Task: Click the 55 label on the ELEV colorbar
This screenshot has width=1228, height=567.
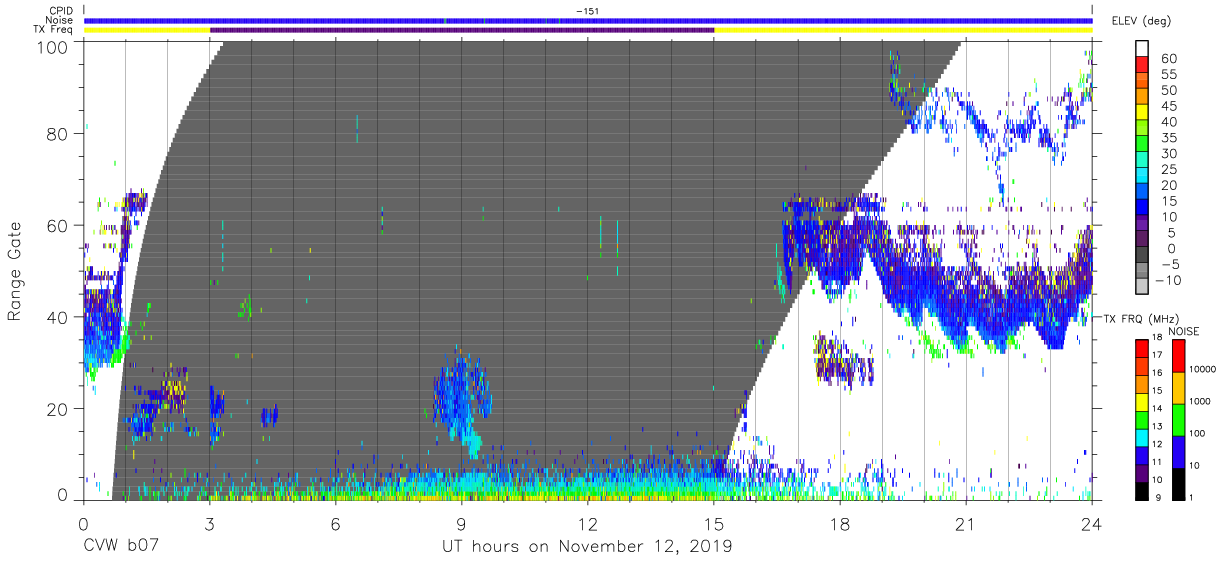Action: pyautogui.click(x=1169, y=74)
